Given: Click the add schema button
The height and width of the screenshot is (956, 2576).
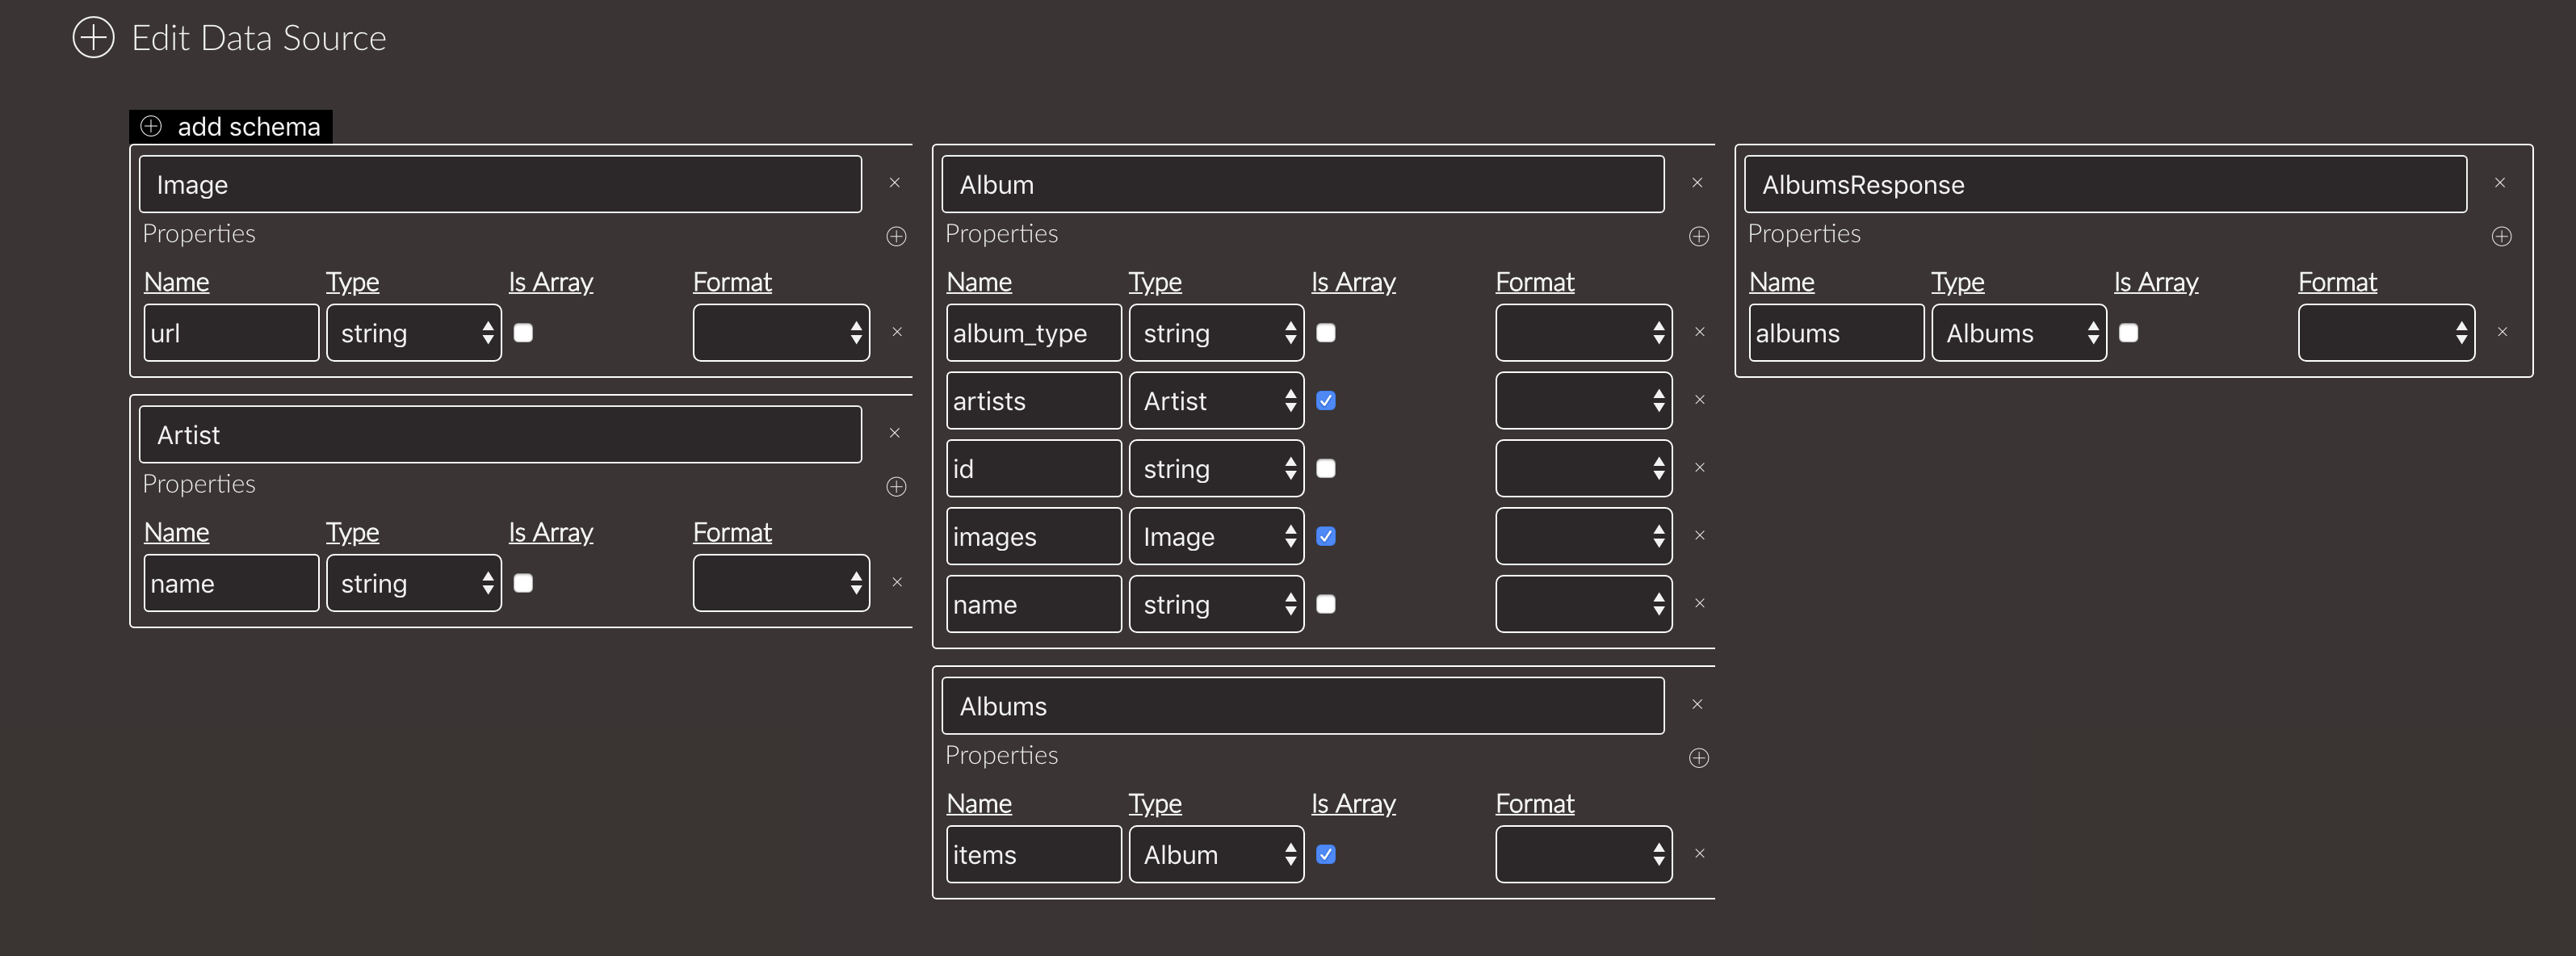Looking at the screenshot, I should click(x=231, y=126).
